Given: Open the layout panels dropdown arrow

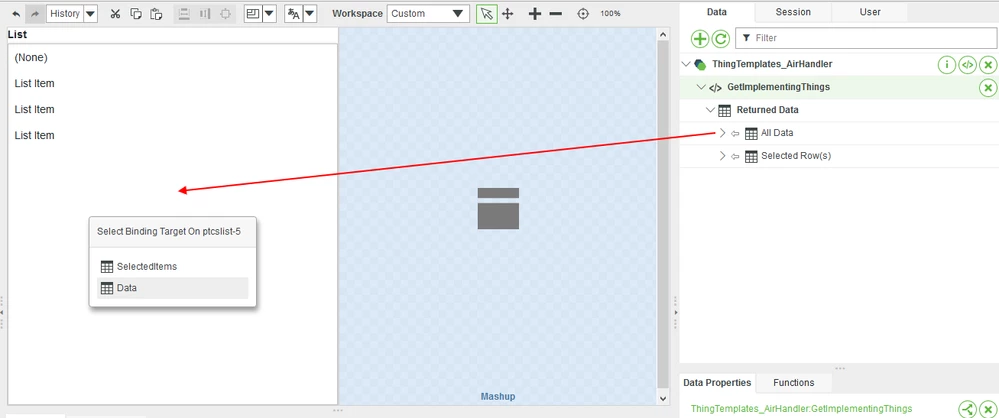Looking at the screenshot, I should [269, 13].
